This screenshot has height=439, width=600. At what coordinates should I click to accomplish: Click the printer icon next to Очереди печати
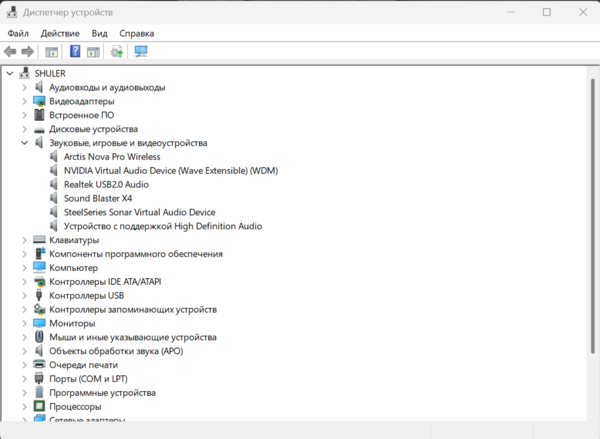pyautogui.click(x=39, y=364)
